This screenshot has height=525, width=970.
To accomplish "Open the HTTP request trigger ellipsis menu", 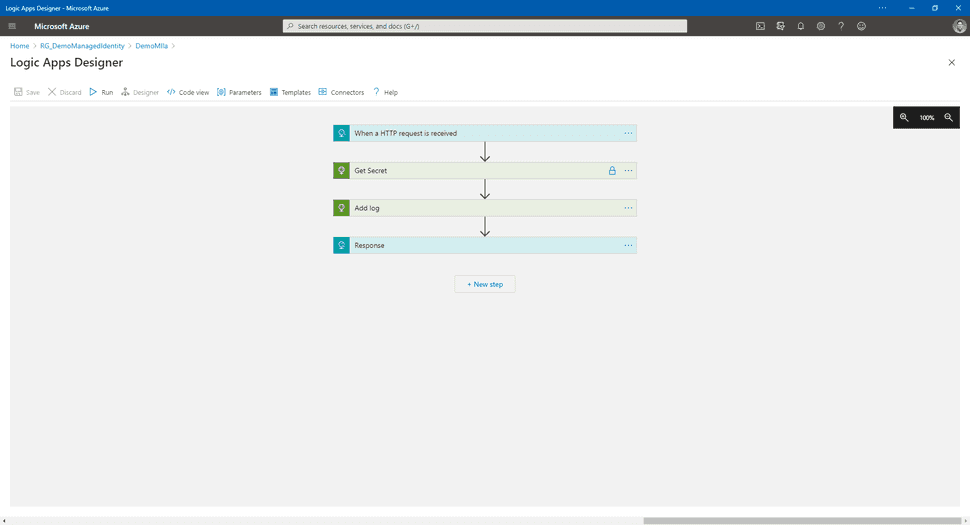I will point(628,133).
